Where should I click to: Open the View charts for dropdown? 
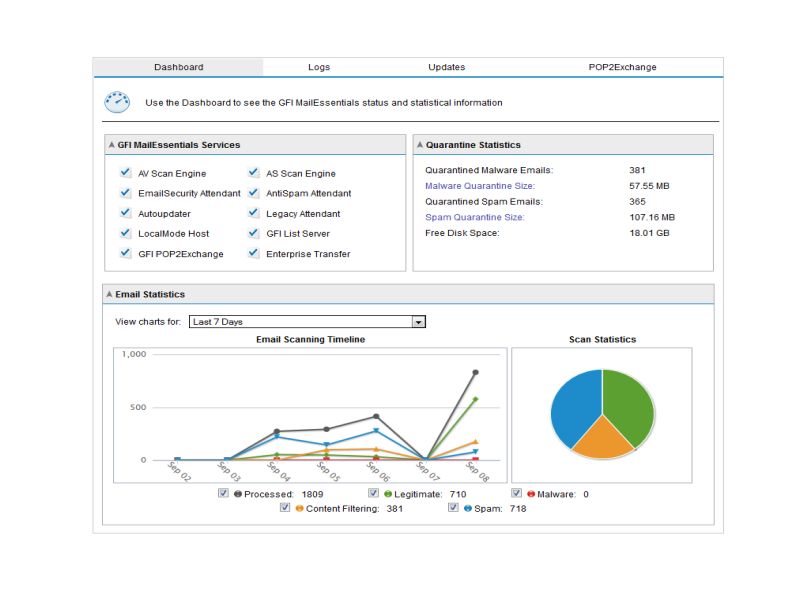pyautogui.click(x=307, y=322)
